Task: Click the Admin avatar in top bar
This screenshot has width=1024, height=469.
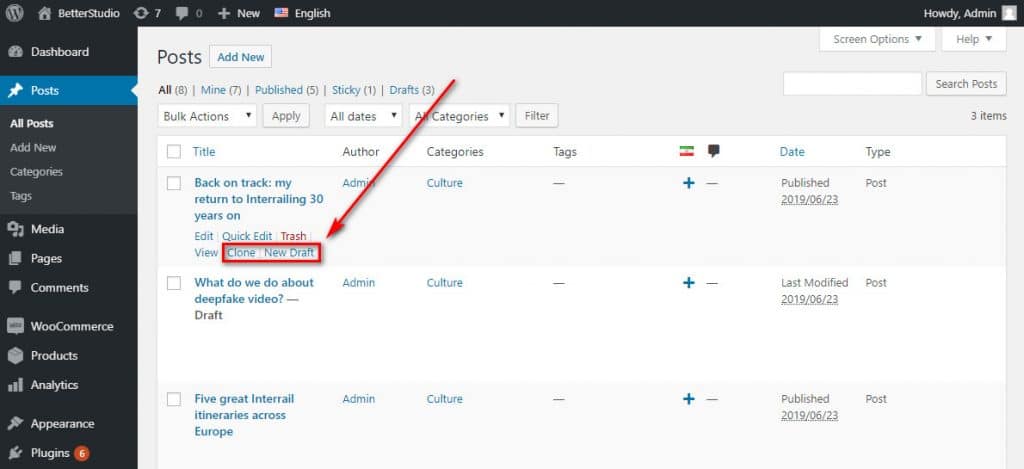Action: click(x=1009, y=13)
